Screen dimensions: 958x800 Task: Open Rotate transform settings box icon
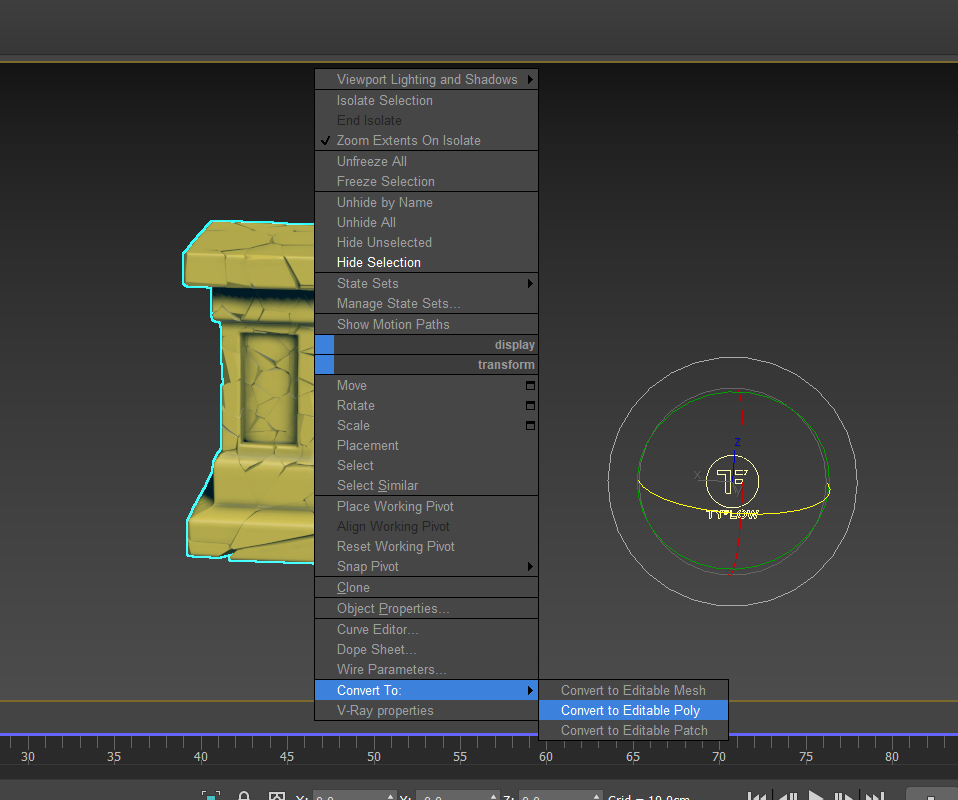[x=530, y=406]
